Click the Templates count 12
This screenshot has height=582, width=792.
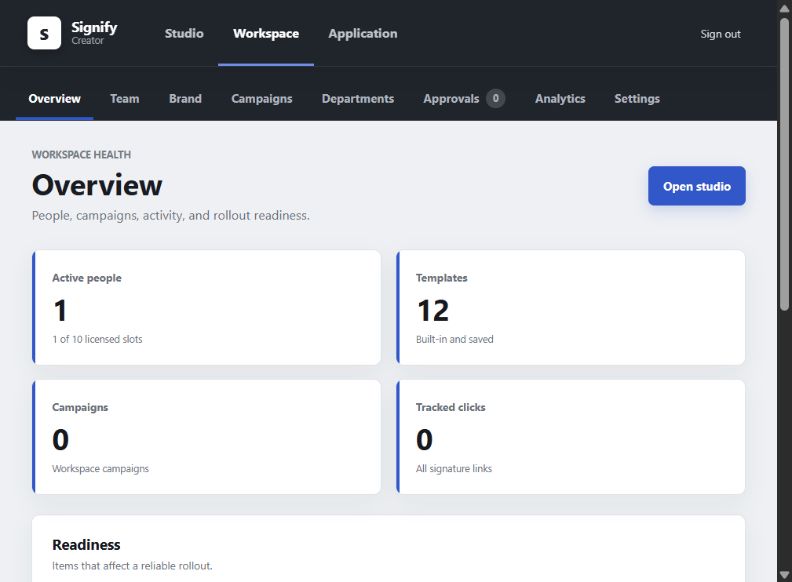[x=433, y=311]
